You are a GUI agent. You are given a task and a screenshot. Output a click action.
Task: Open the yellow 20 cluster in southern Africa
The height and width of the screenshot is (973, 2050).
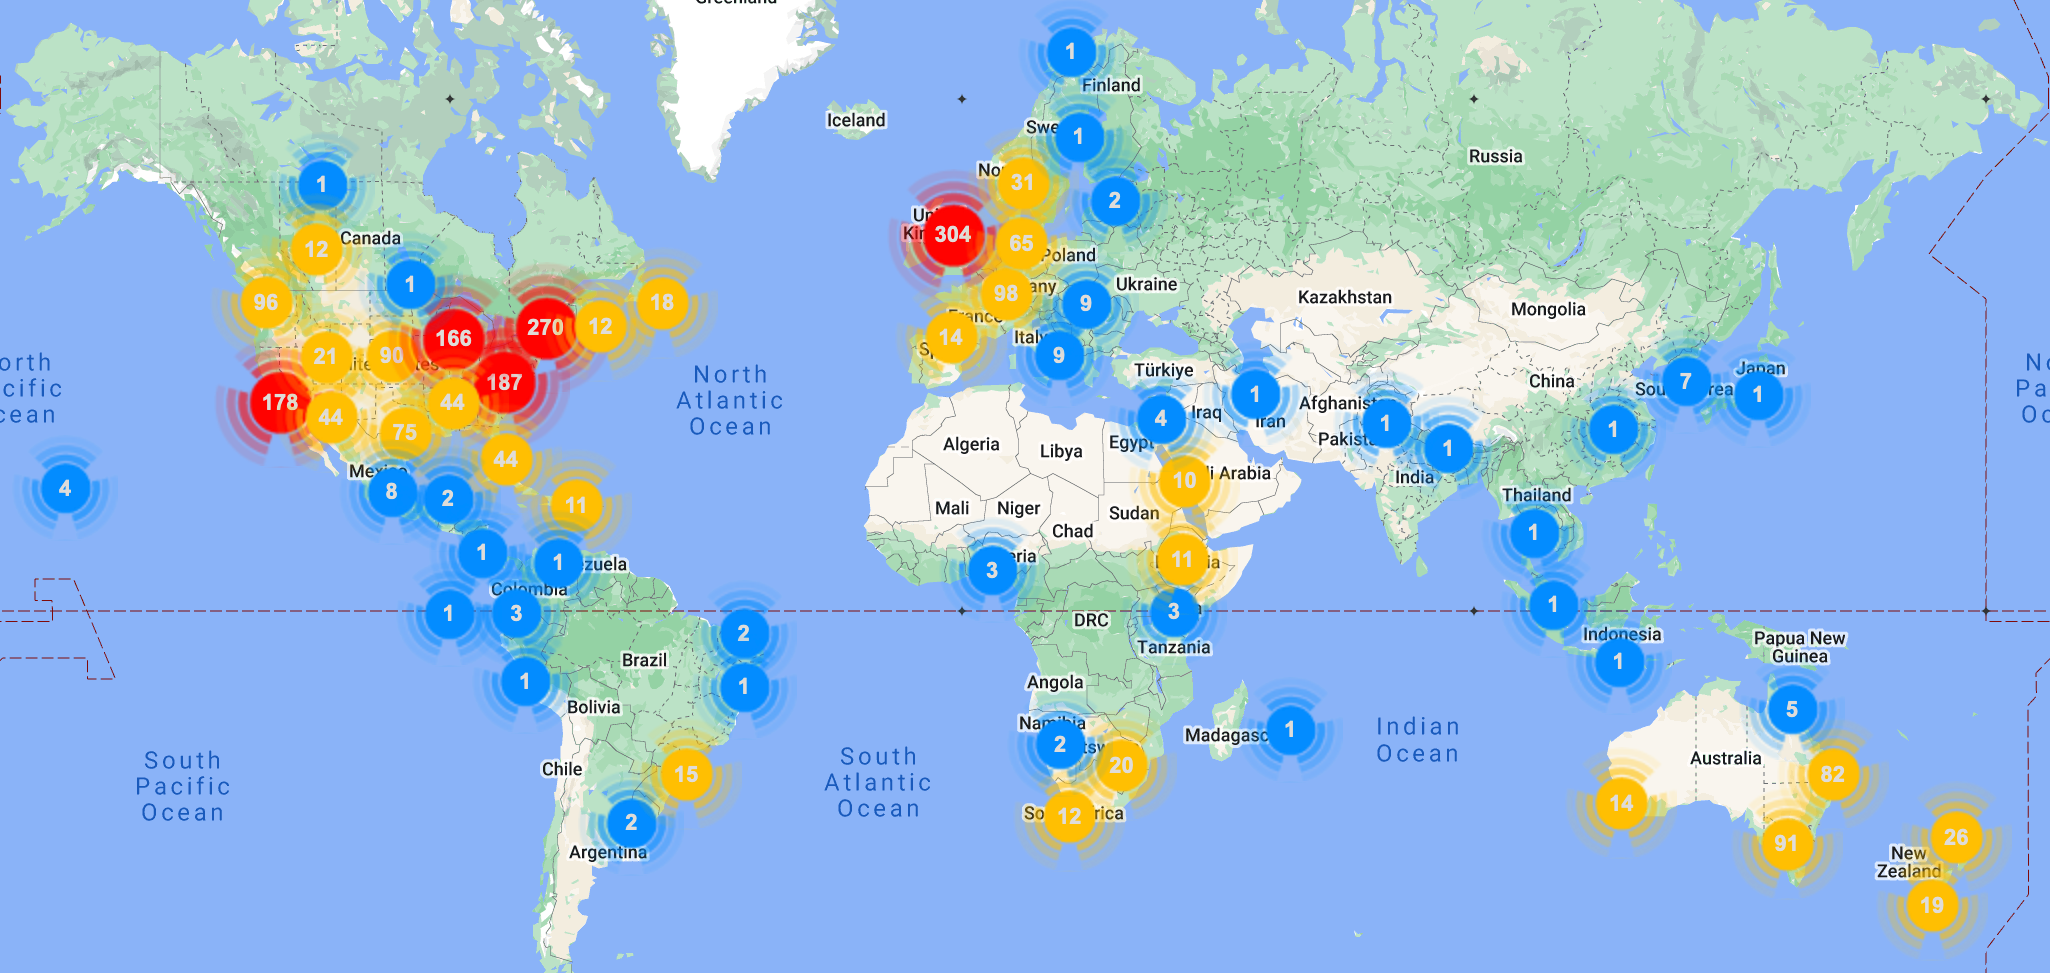(1121, 765)
